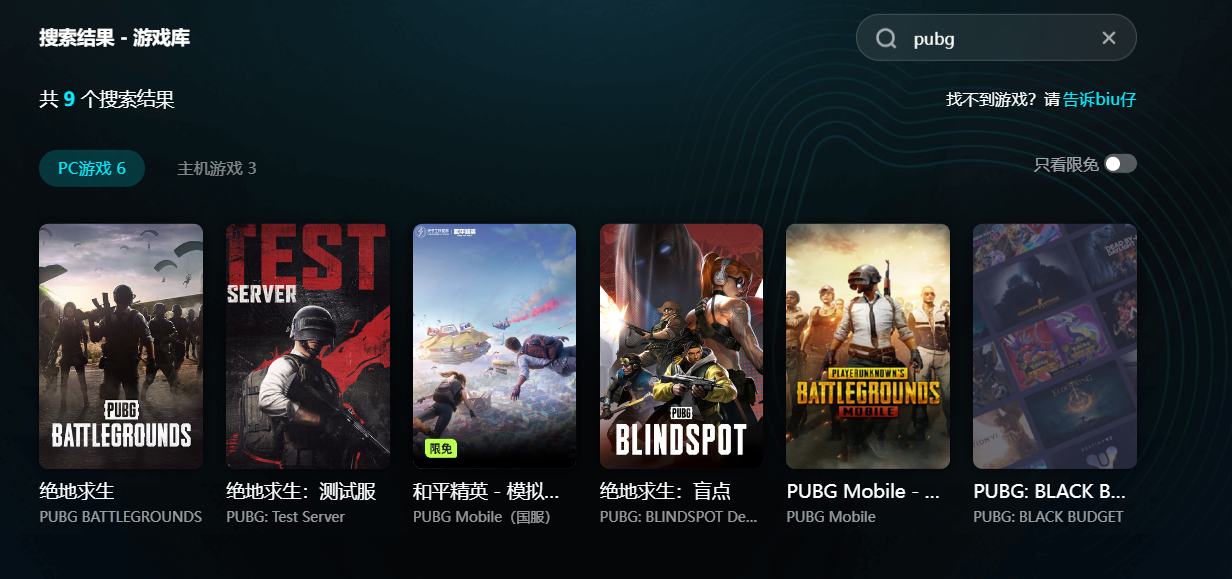The width and height of the screenshot is (1232, 579).
Task: Open the 告诉biu仔 link
Action: pos(1100,99)
